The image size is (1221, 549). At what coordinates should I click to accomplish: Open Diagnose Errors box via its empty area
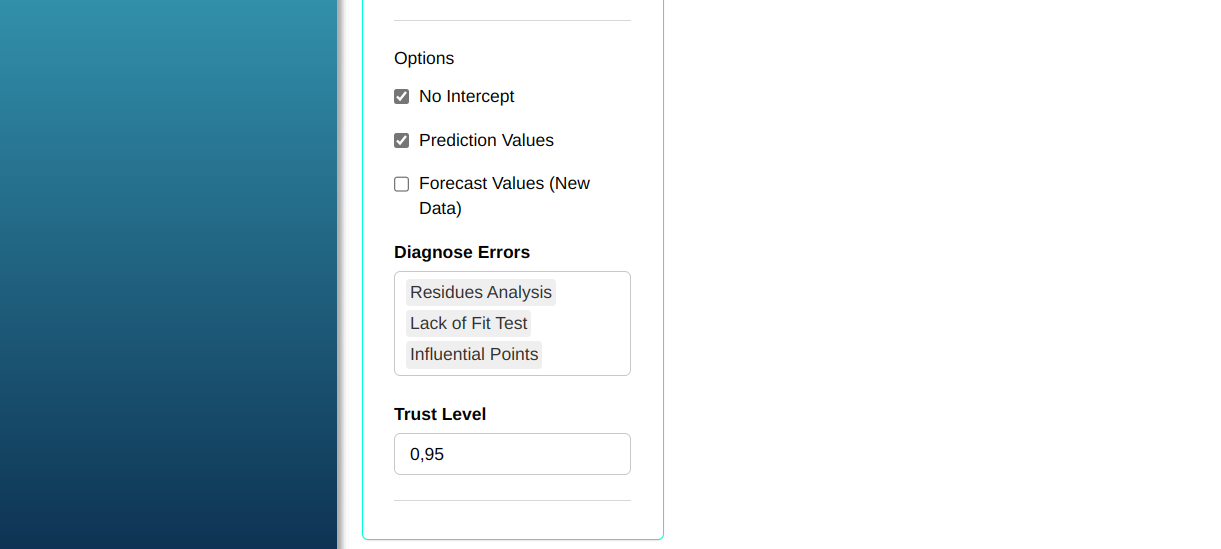coord(590,340)
